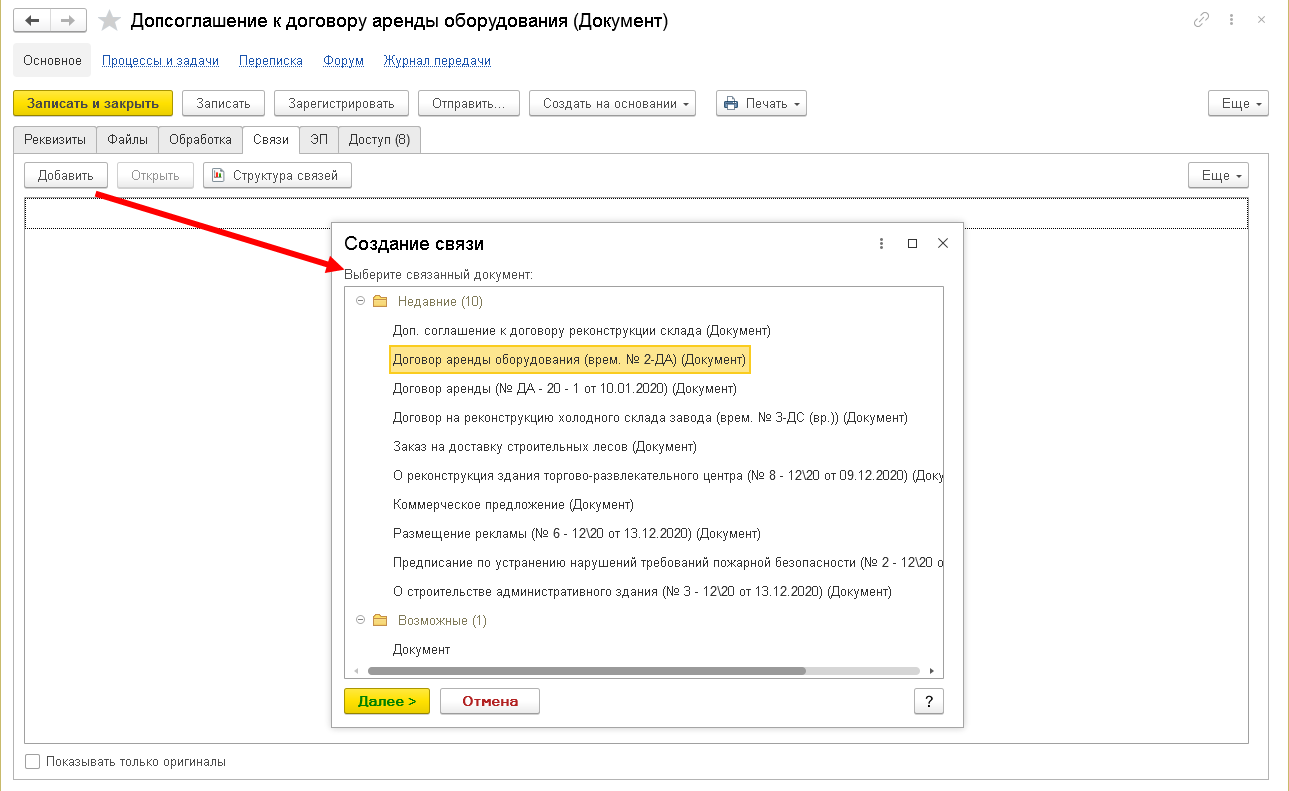Viewport: 1289px width, 791px height.
Task: Click the Отправить... button
Action: (469, 103)
